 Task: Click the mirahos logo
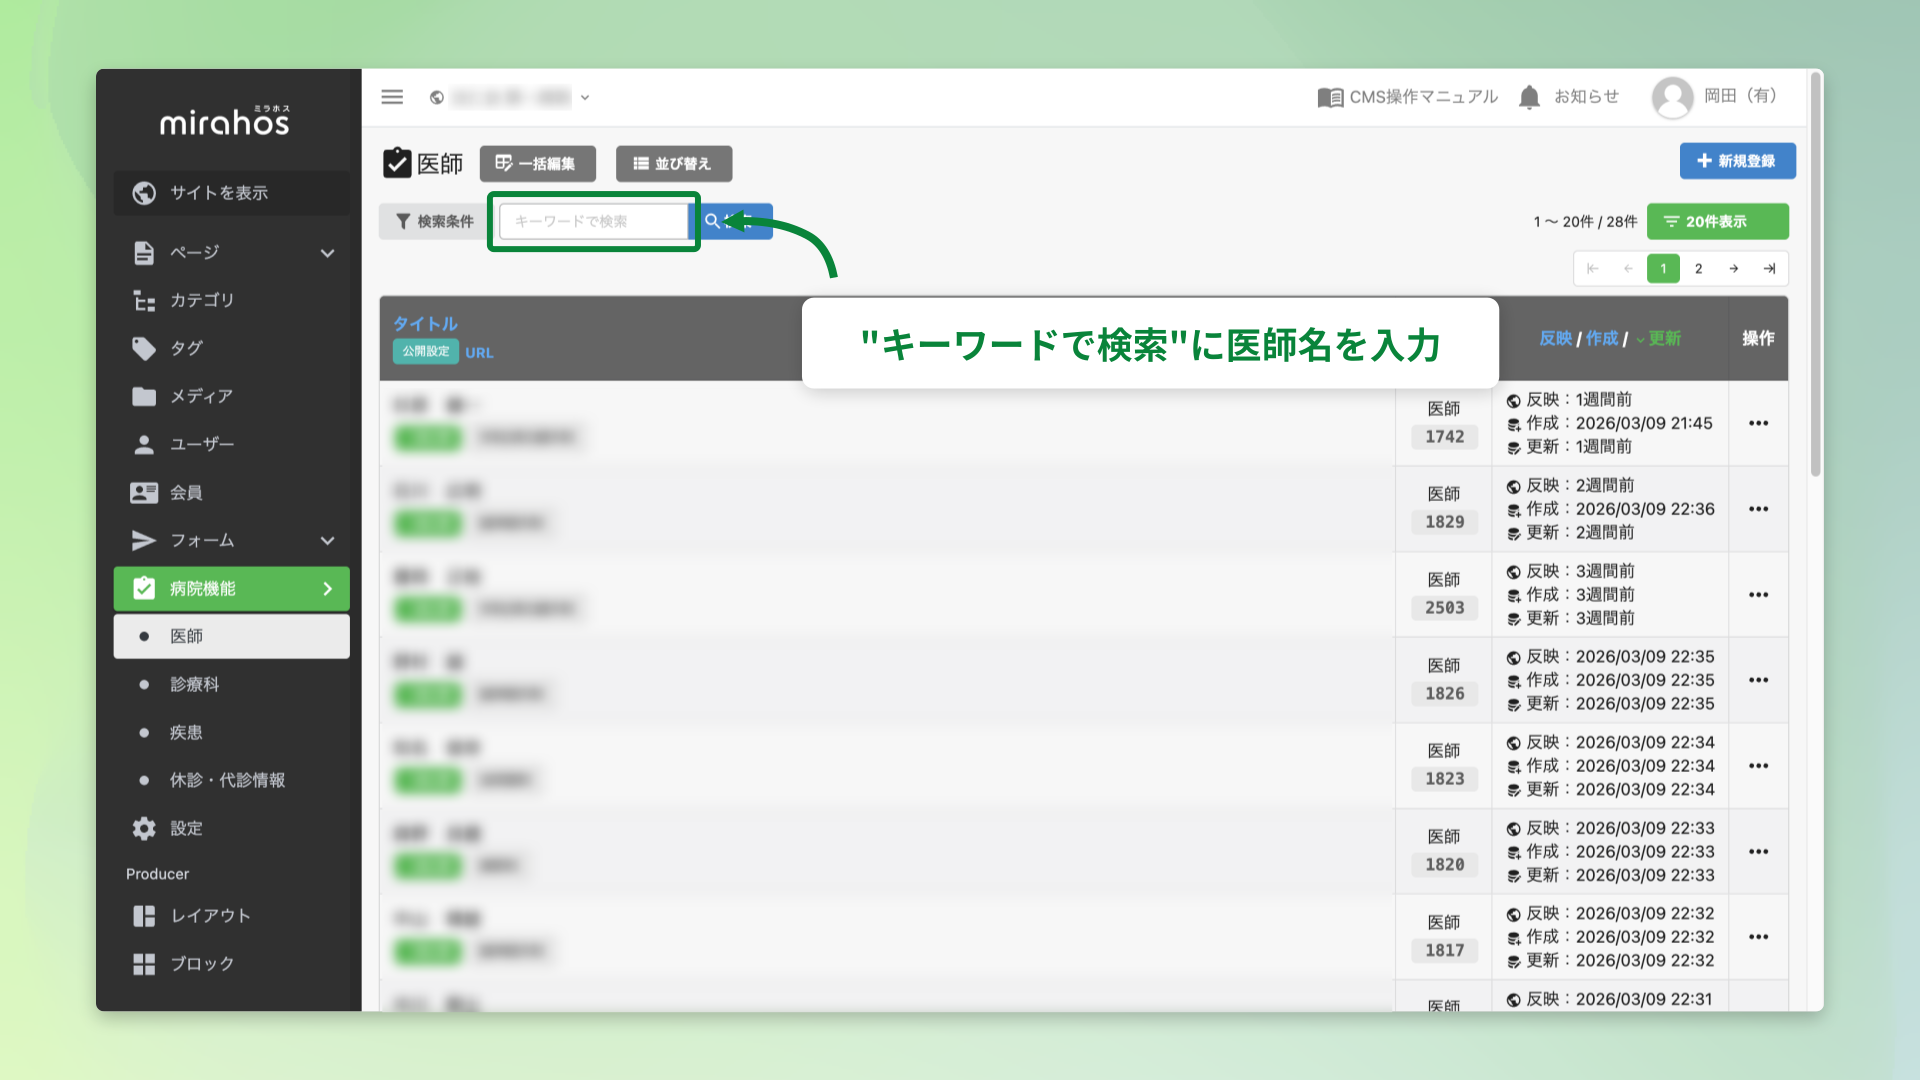[x=225, y=120]
